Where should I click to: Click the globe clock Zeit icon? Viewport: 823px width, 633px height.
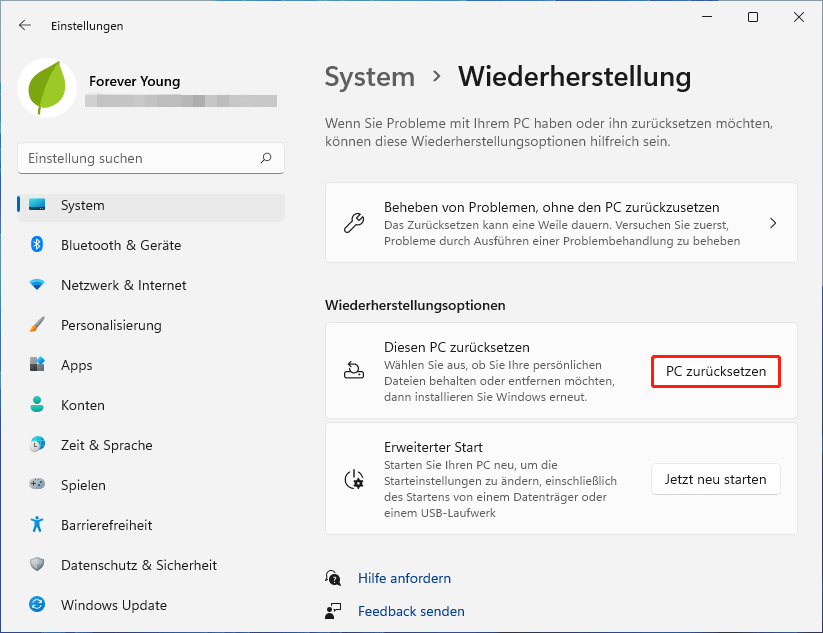click(37, 444)
